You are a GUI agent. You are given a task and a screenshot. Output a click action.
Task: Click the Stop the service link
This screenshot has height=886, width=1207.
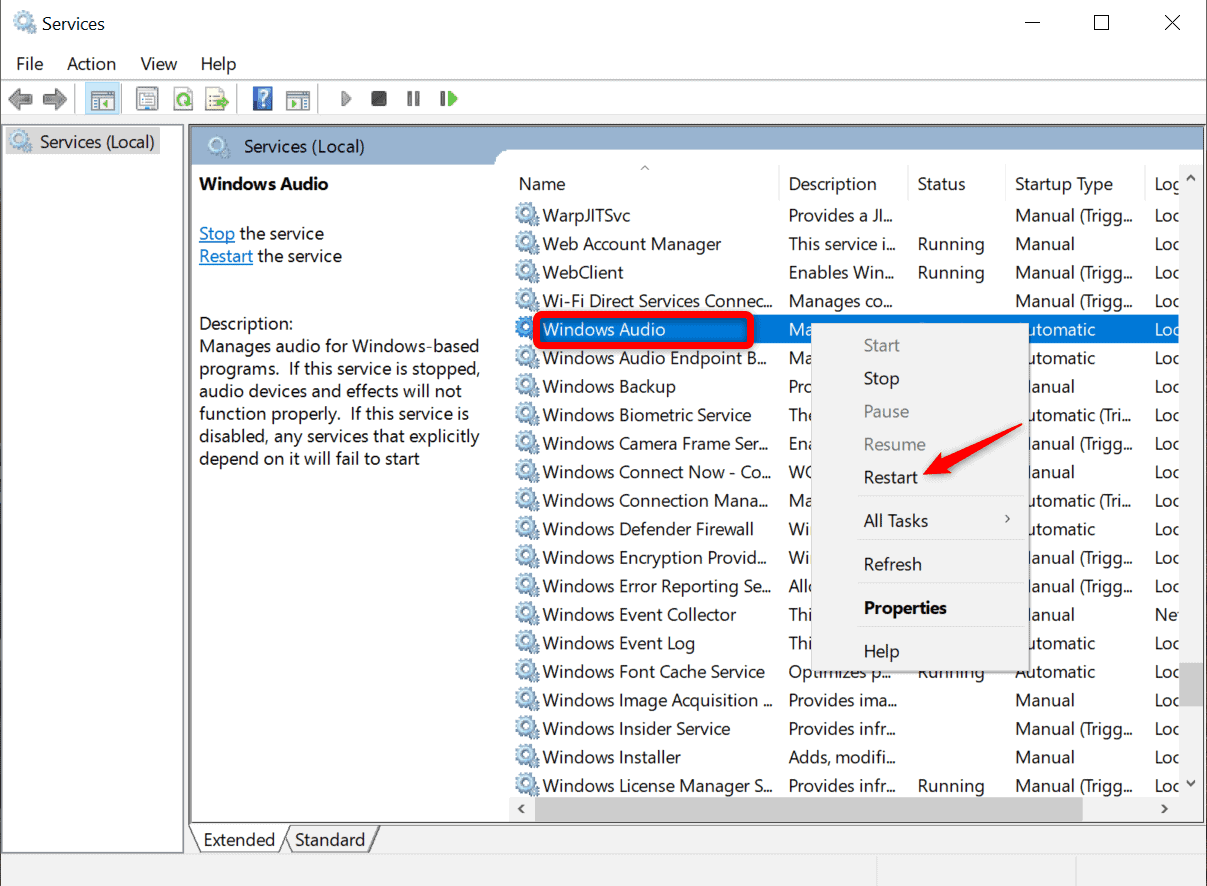pos(217,234)
